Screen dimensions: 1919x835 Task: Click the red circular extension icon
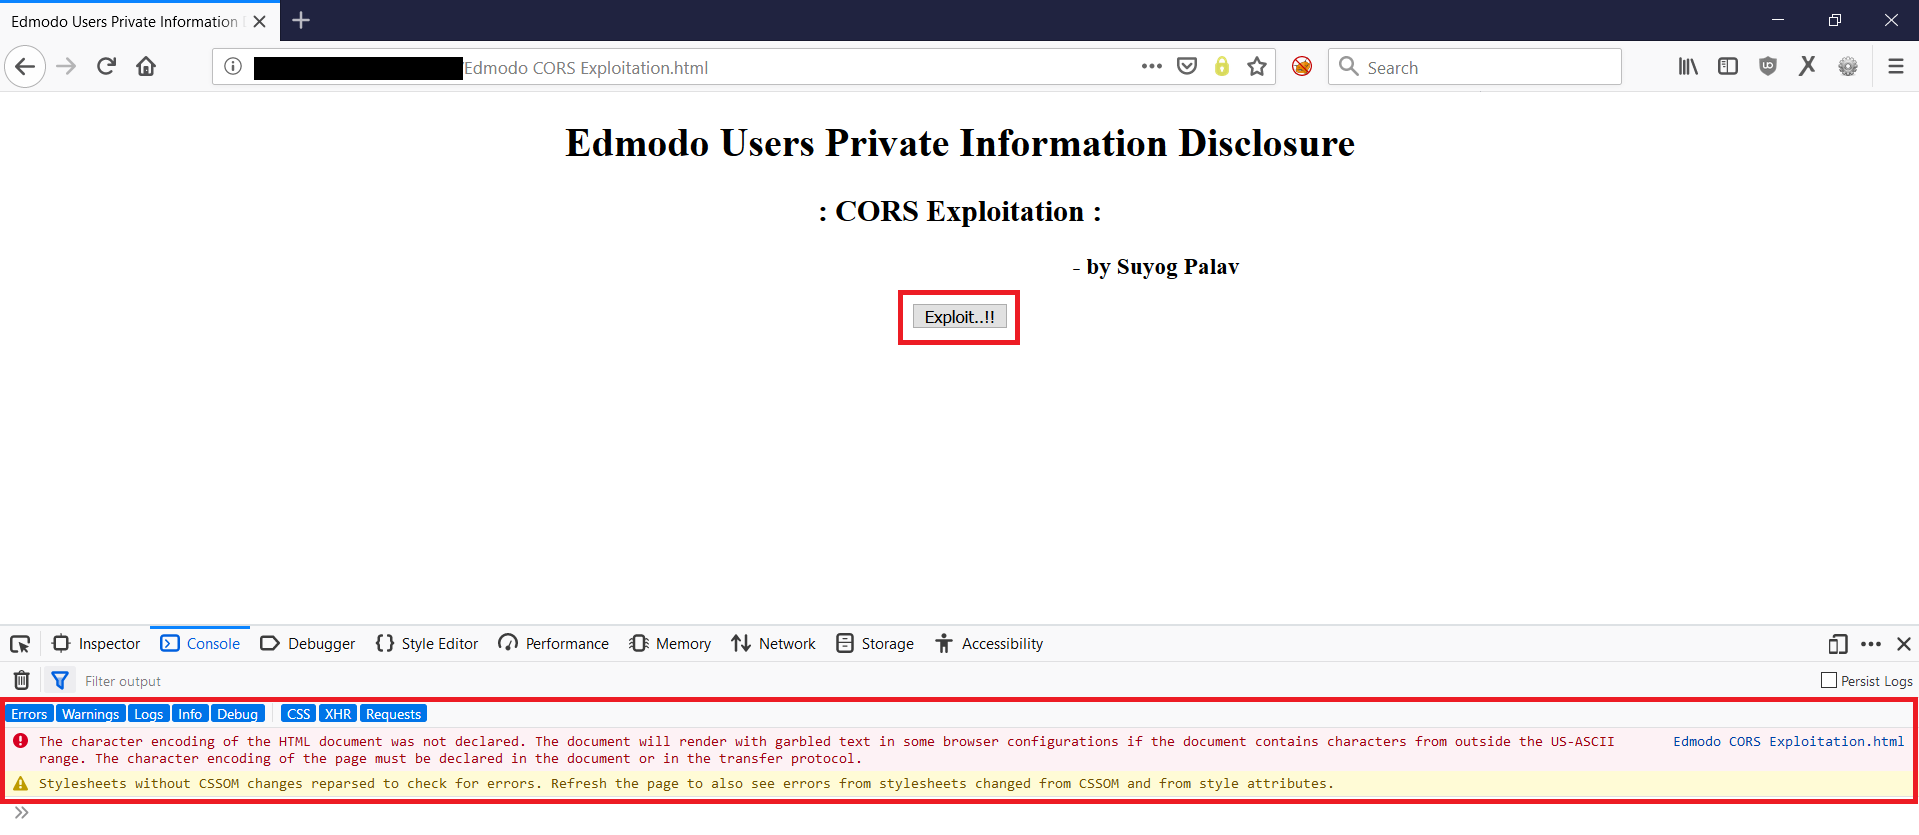tap(1302, 67)
